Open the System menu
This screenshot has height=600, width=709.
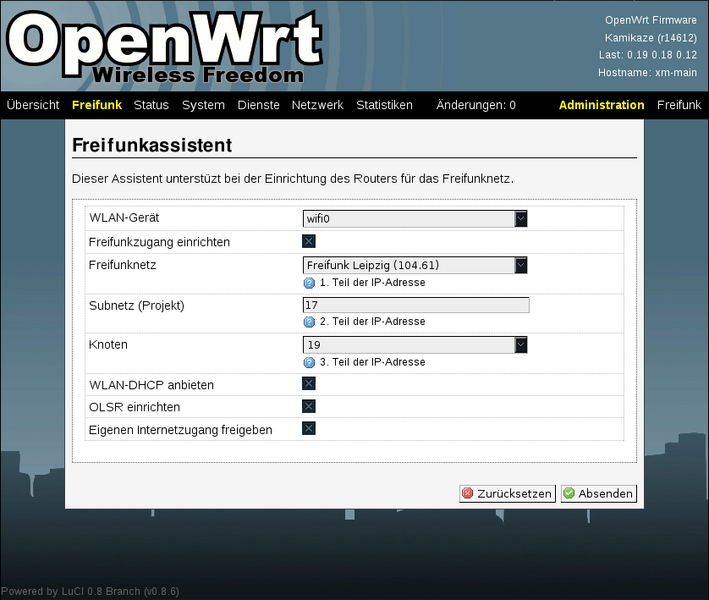coord(203,105)
